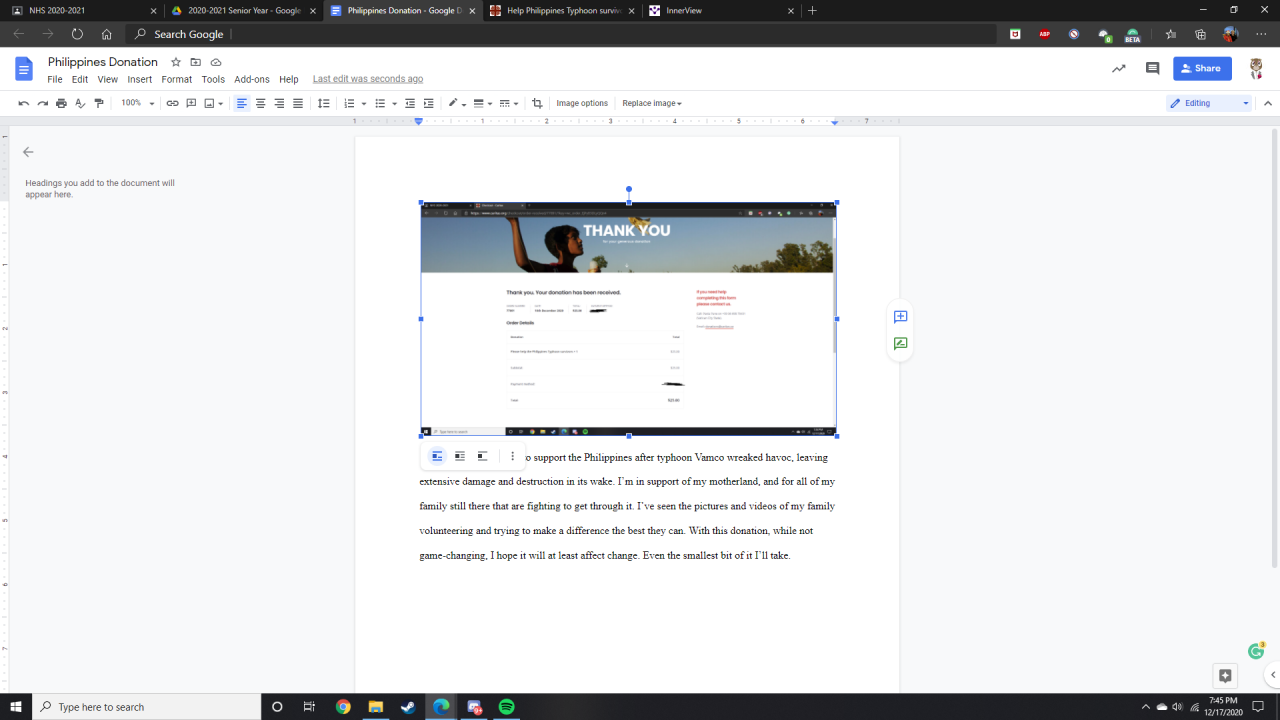
Task: Select the wrap text image option
Action: 460,456
